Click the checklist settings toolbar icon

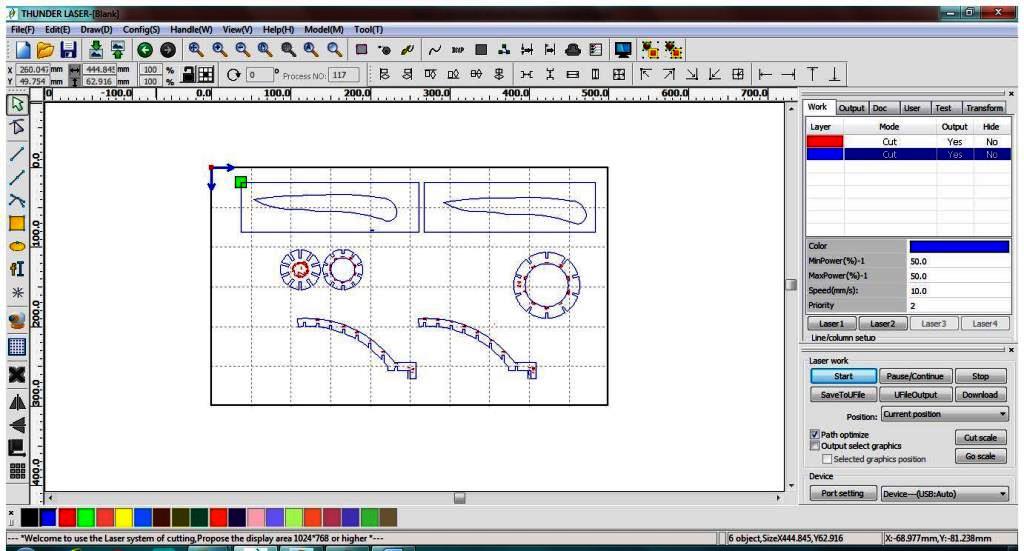(596, 50)
